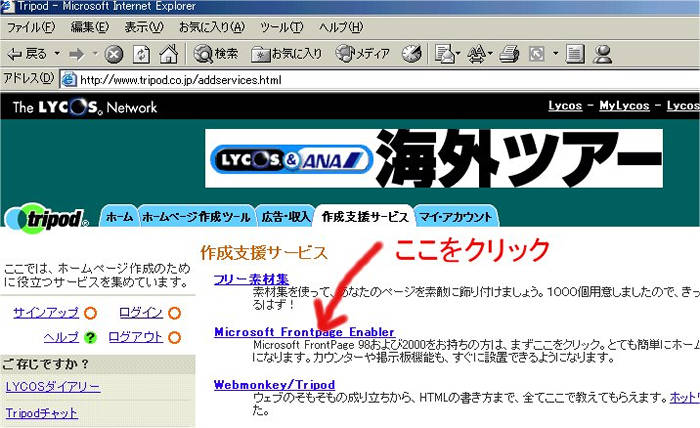The height and width of the screenshot is (428, 700).
Task: Click the Back (戻る) arrow button
Action: [27, 54]
